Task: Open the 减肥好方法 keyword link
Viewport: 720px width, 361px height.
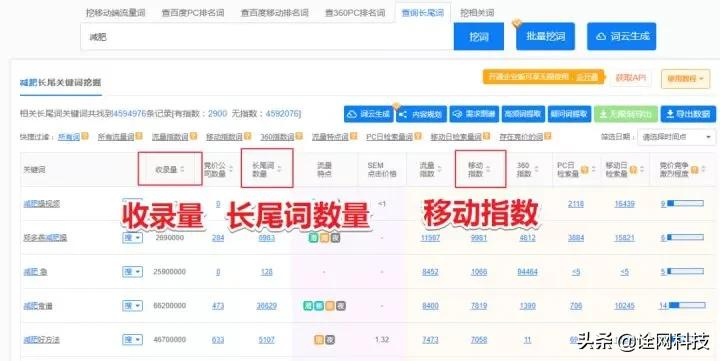Action: tap(41, 340)
